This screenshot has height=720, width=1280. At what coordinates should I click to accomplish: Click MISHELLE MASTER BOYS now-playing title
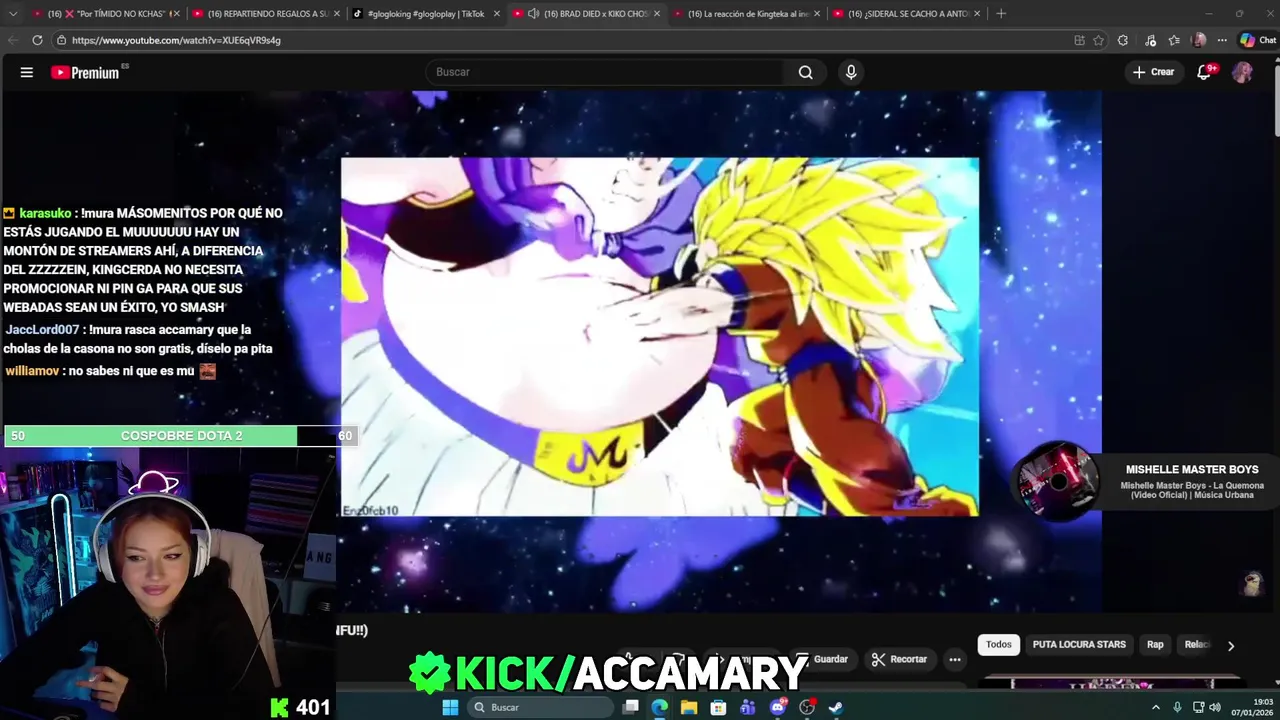coord(1192,470)
